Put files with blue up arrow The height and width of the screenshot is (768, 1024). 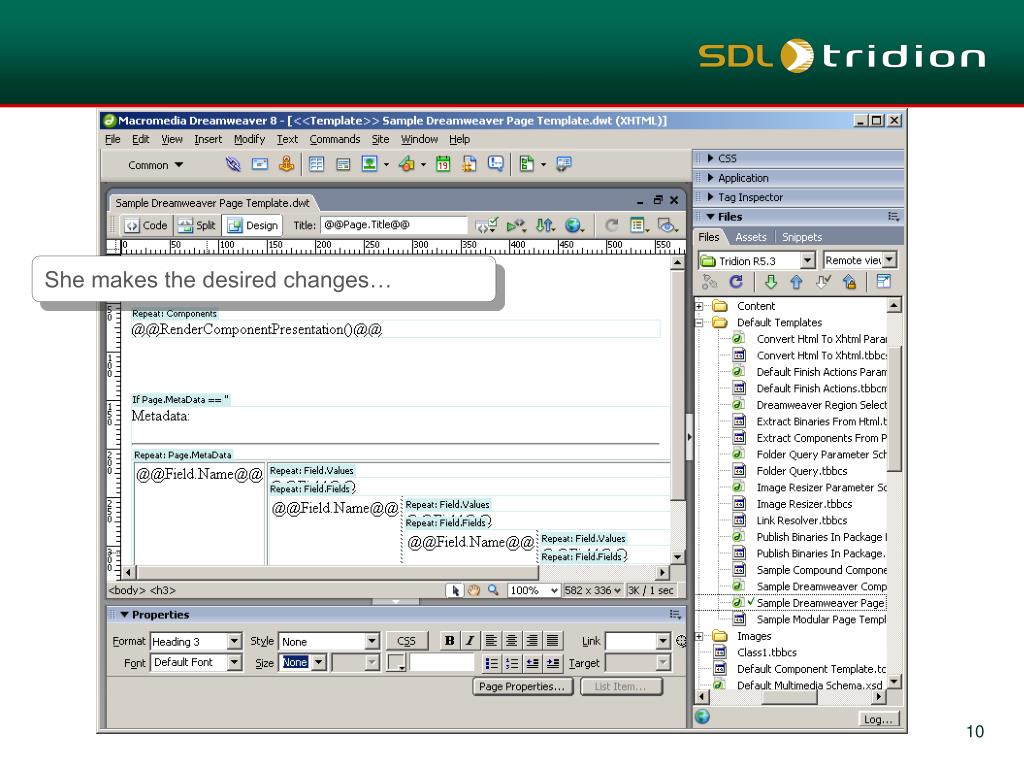(x=796, y=281)
